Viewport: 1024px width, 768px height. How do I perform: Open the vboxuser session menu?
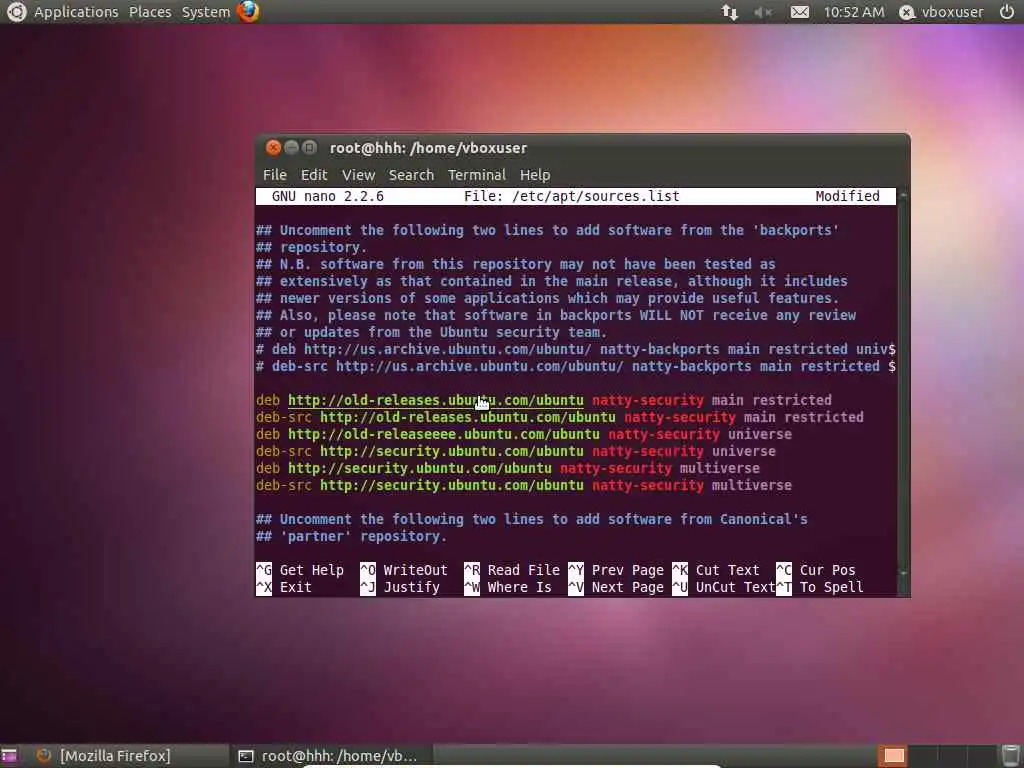pyautogui.click(x=941, y=12)
